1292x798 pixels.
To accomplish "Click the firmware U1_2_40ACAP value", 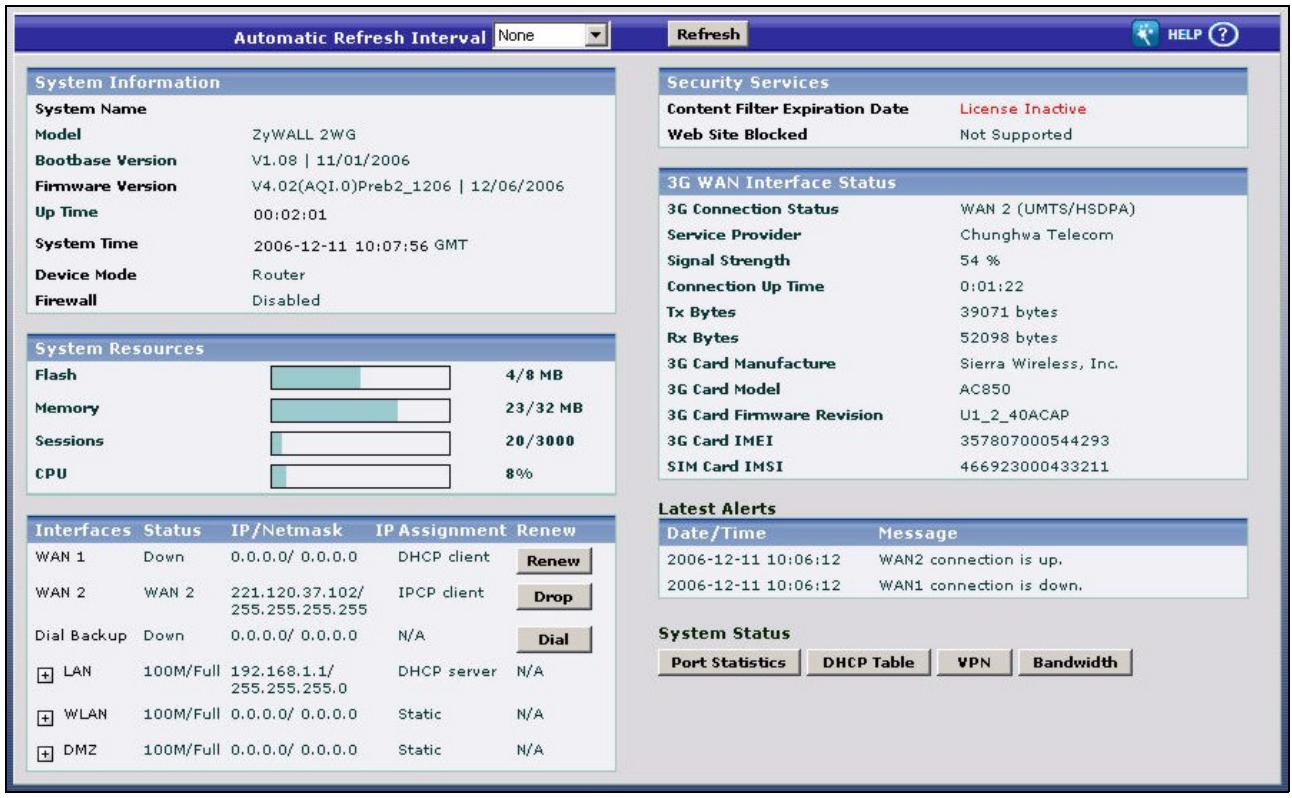I will [x=1012, y=415].
